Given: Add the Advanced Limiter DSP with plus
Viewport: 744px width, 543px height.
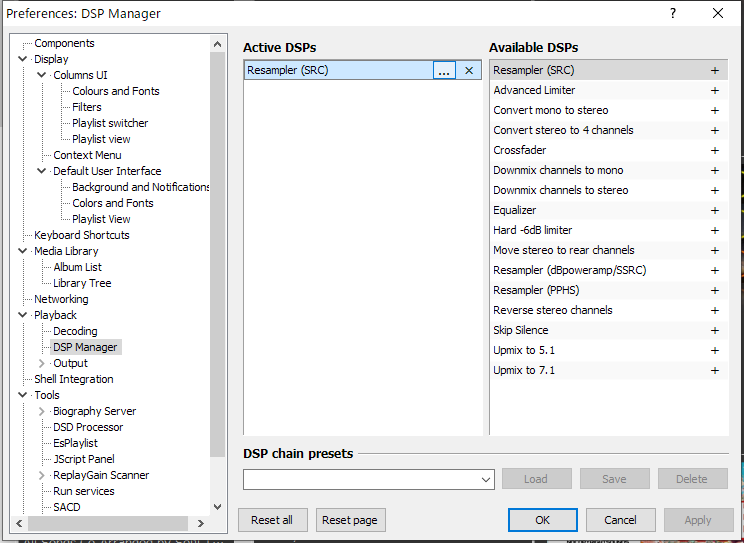Looking at the screenshot, I should (x=714, y=91).
